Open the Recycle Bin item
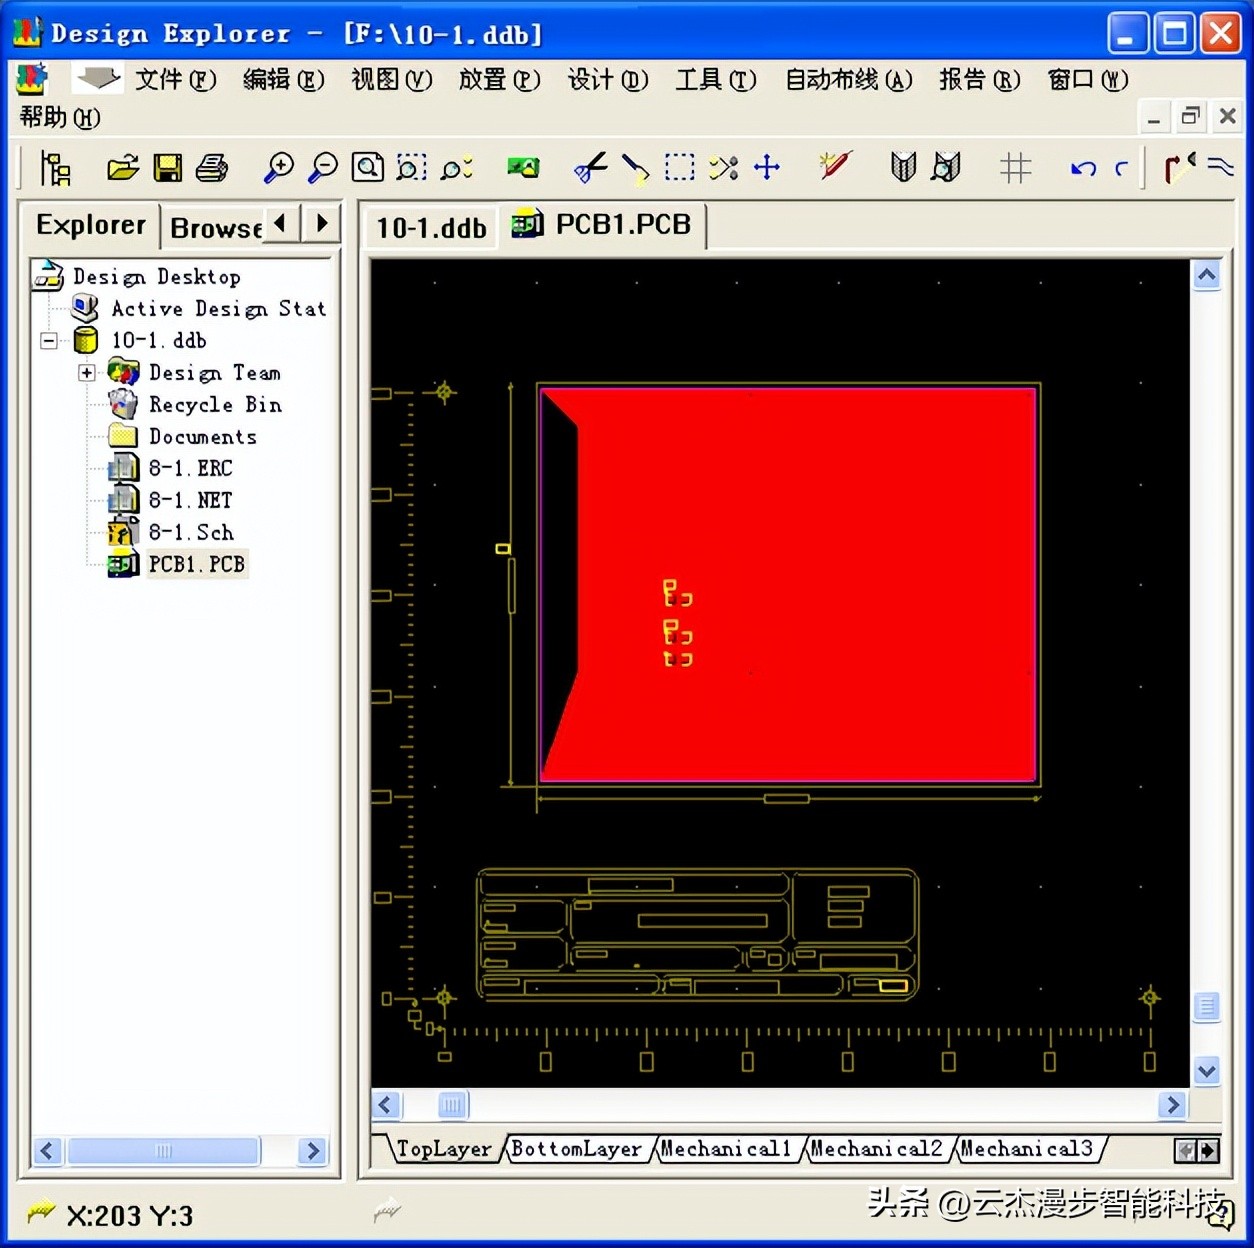This screenshot has height=1248, width=1254. point(214,404)
